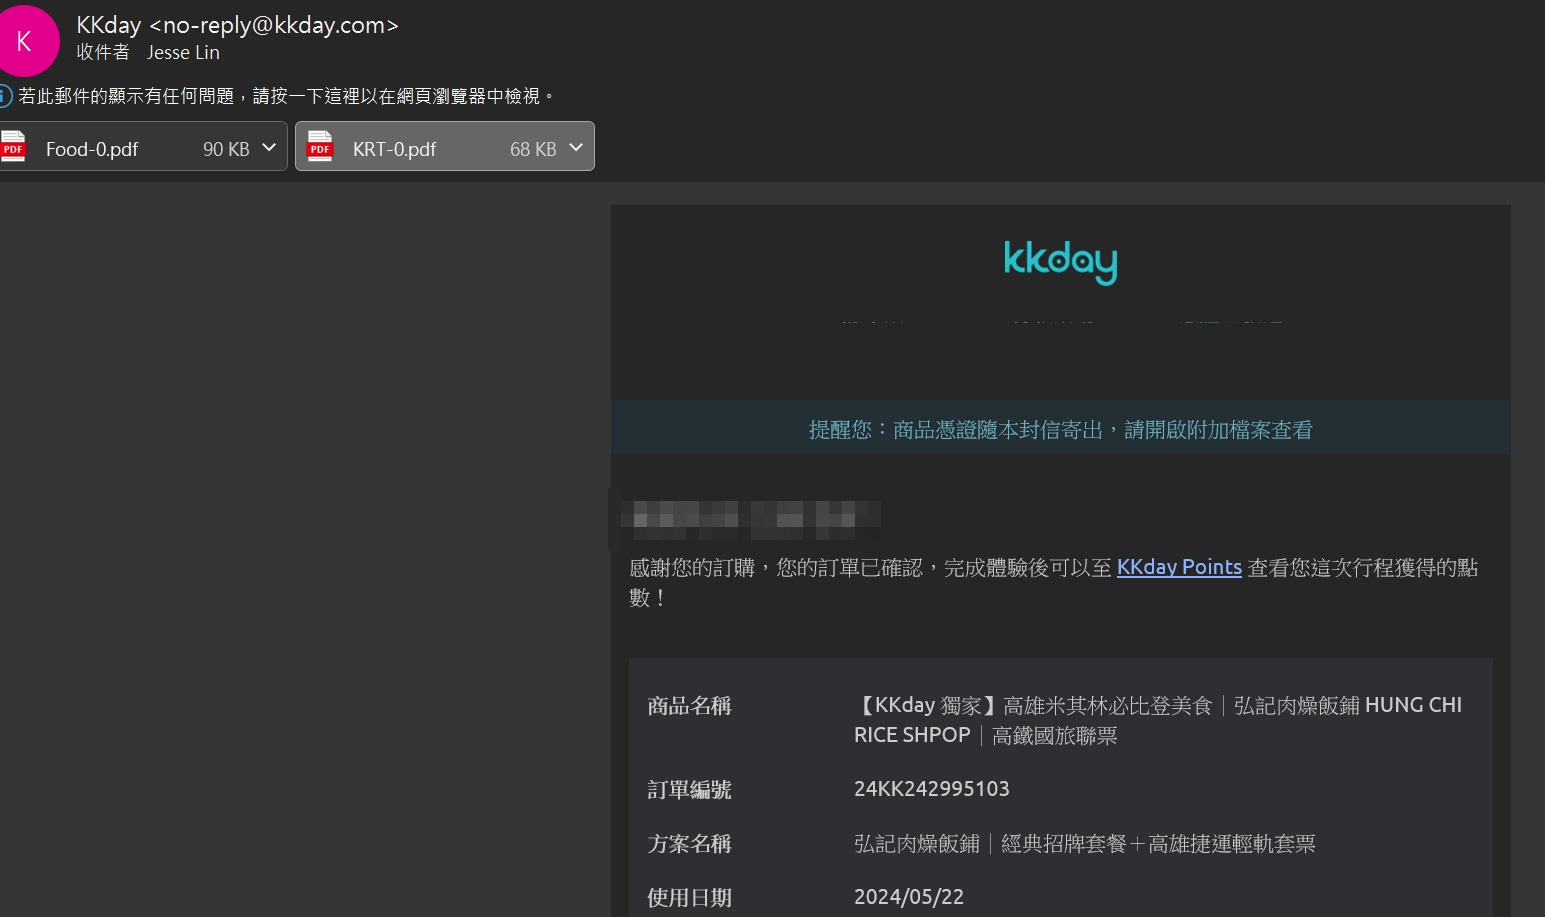The image size is (1545, 917).
Task: Select the usage date 2024/05/22
Action: pyautogui.click(x=909, y=896)
